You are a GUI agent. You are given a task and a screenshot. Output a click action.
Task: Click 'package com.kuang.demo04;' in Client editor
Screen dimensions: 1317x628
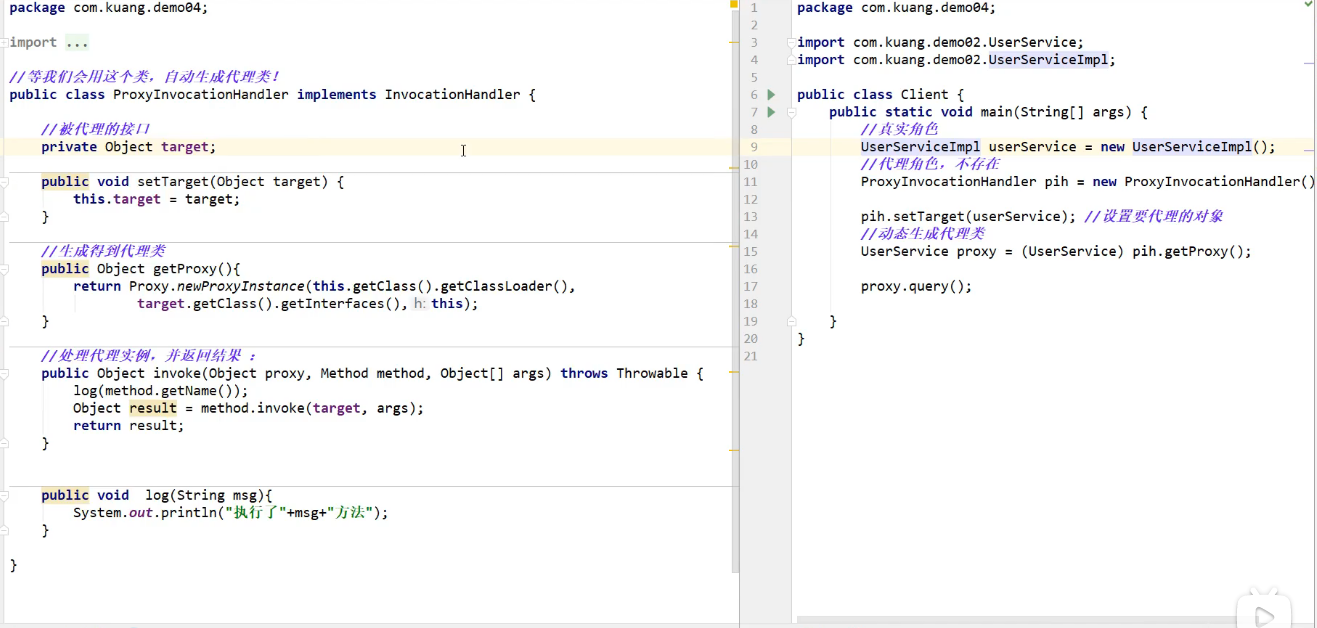pyautogui.click(x=897, y=8)
